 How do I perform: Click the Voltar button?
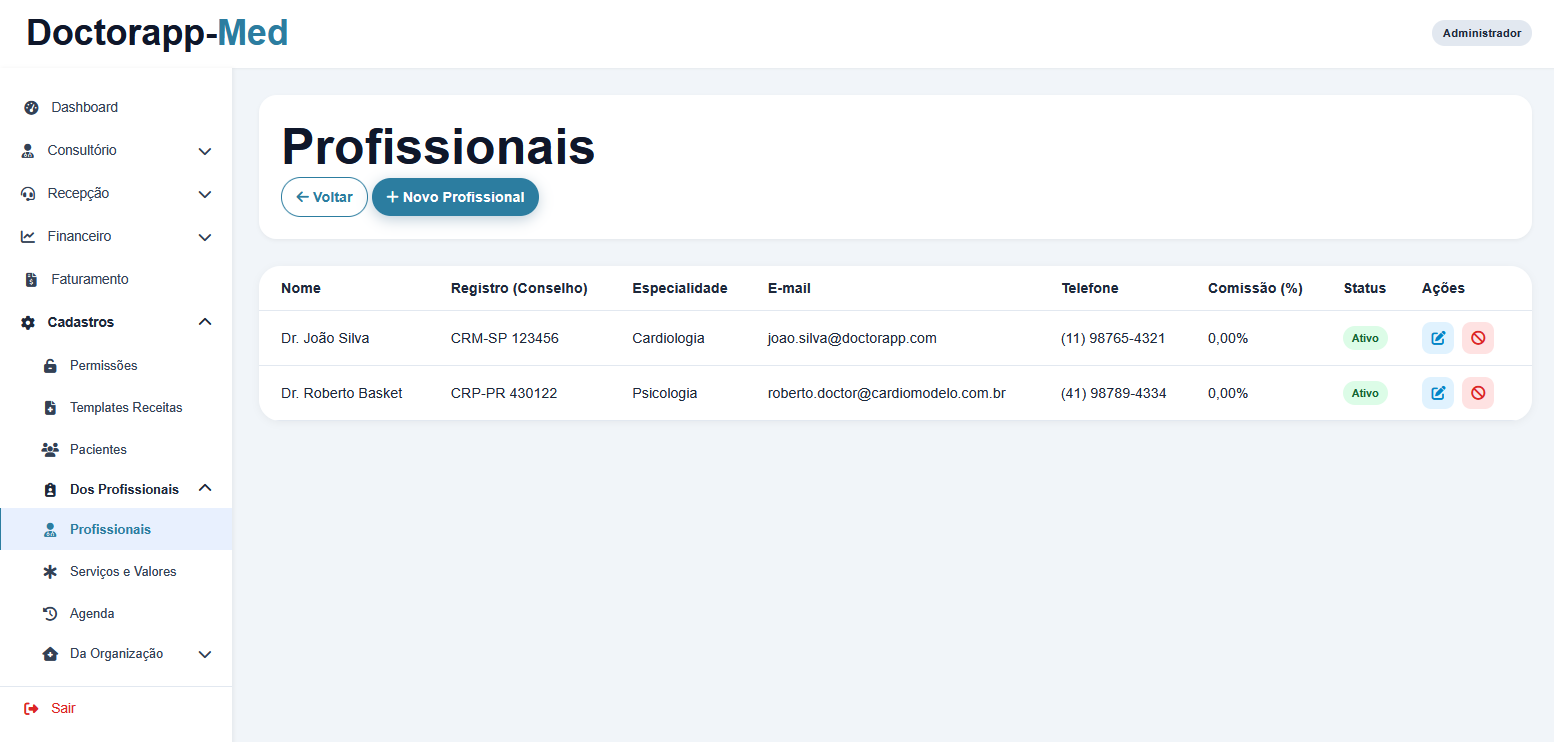pos(324,197)
